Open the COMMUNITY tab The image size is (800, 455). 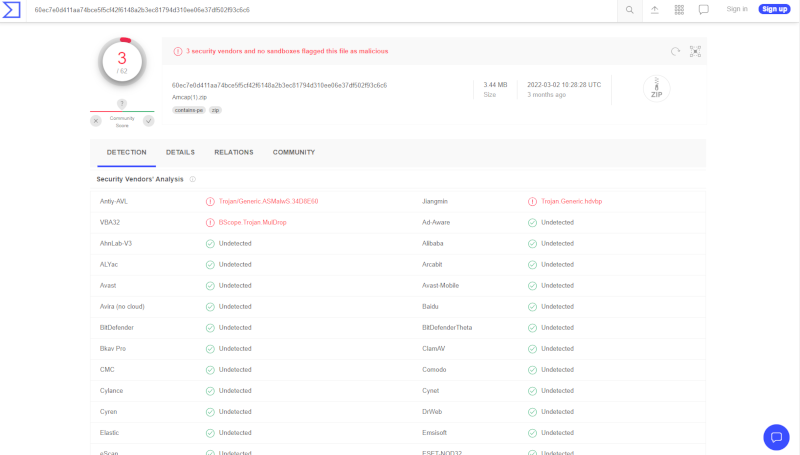pos(294,152)
